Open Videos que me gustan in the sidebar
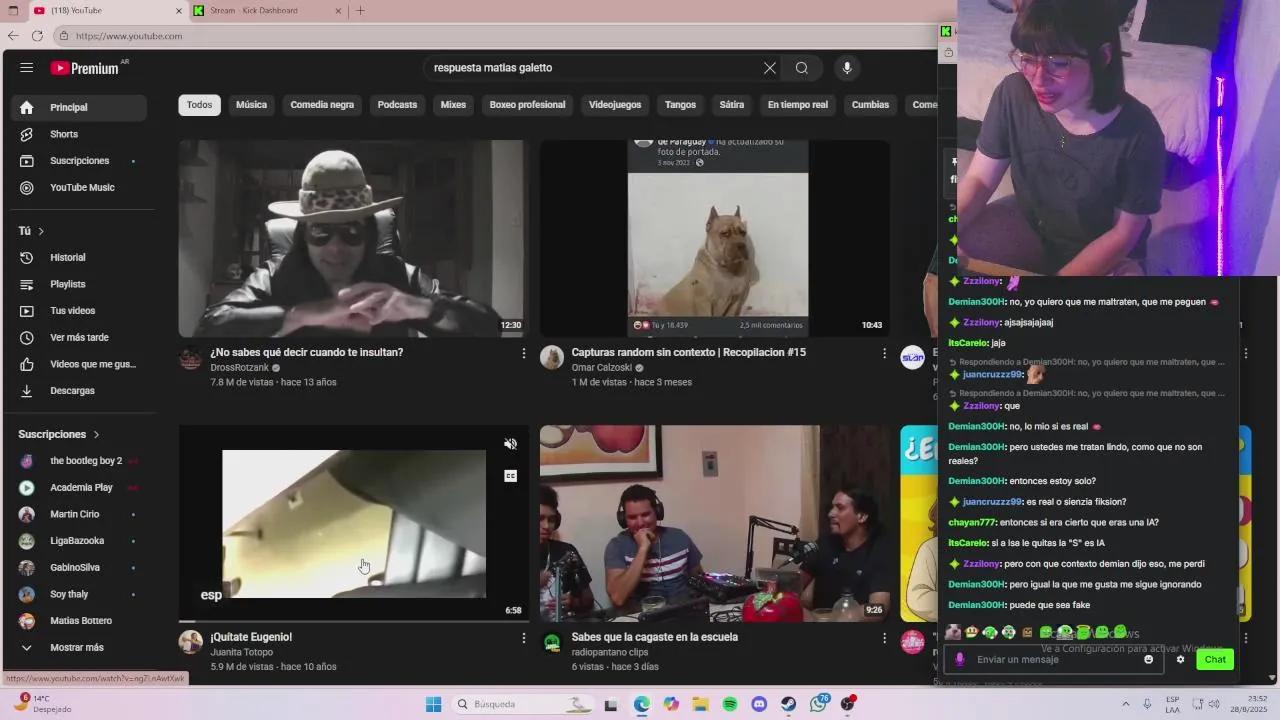The height and width of the screenshot is (720, 1280). (x=80, y=364)
